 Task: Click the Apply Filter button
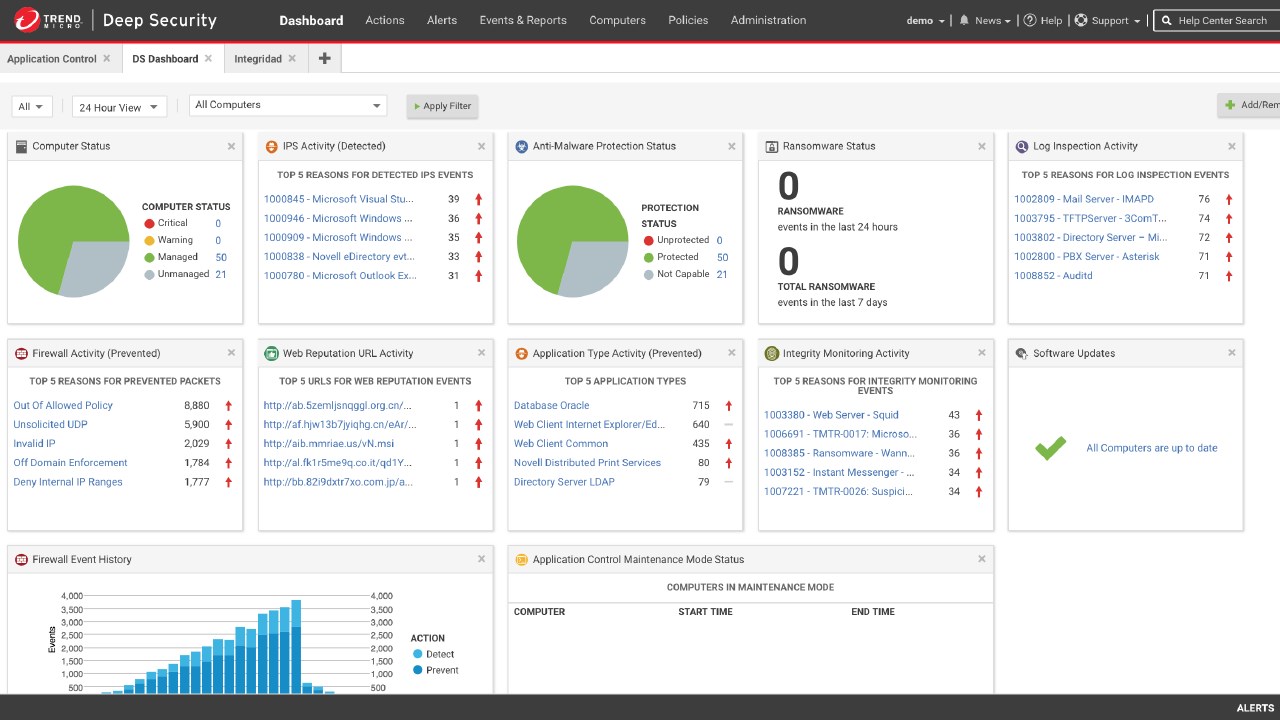(442, 106)
